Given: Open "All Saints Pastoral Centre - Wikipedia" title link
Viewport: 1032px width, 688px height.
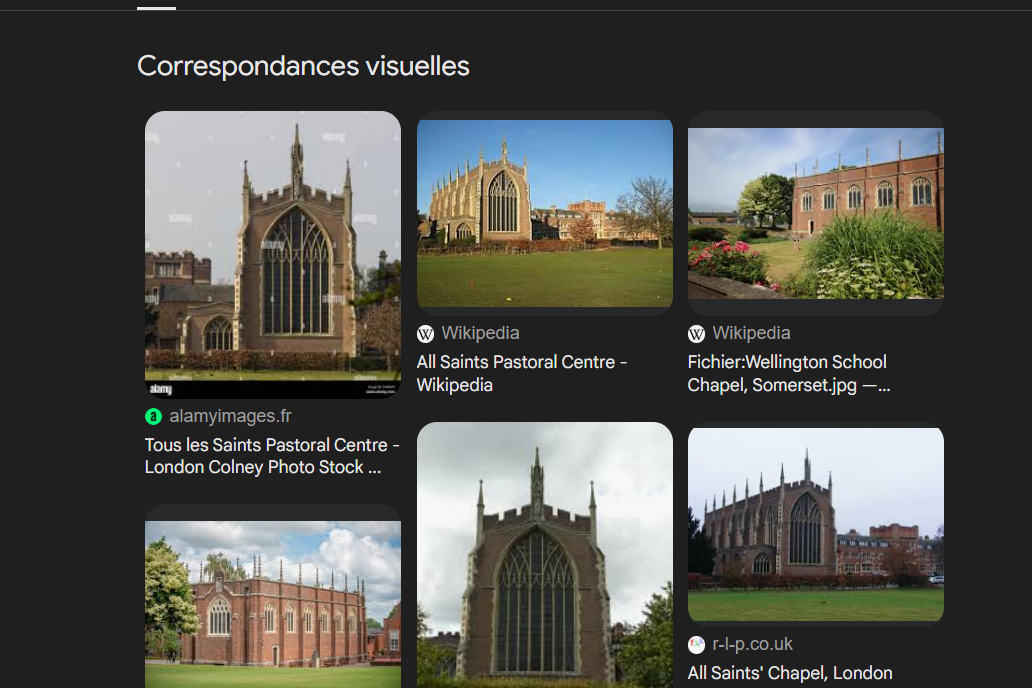Looking at the screenshot, I should point(521,373).
